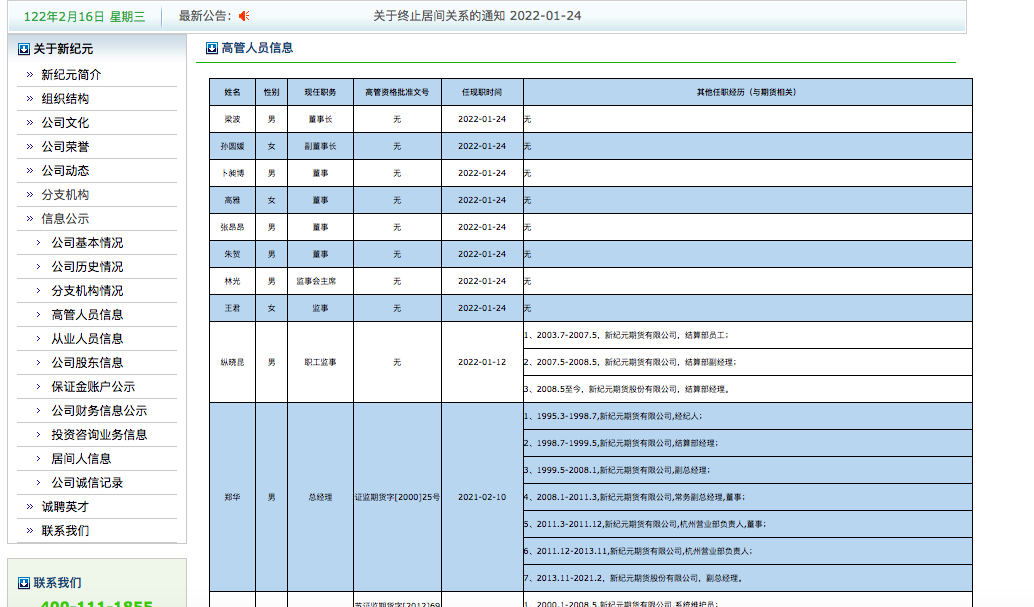Click the 高管人员信息 heading icon
This screenshot has height=607, width=1034.
coord(212,48)
